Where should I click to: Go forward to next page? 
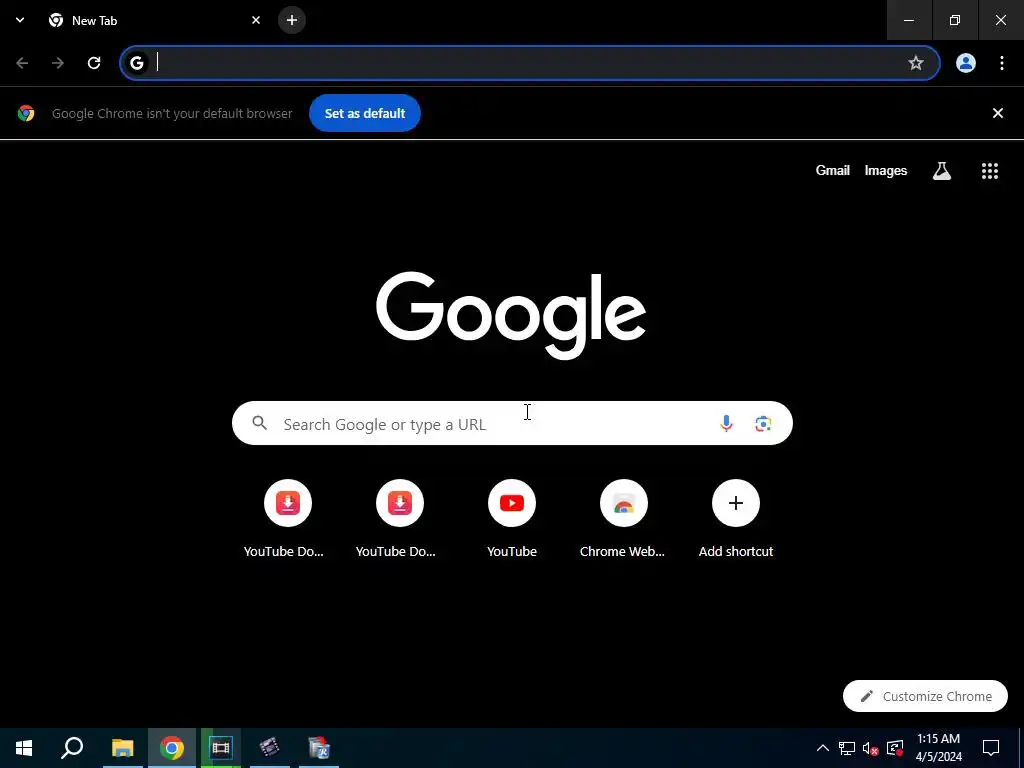coord(58,63)
